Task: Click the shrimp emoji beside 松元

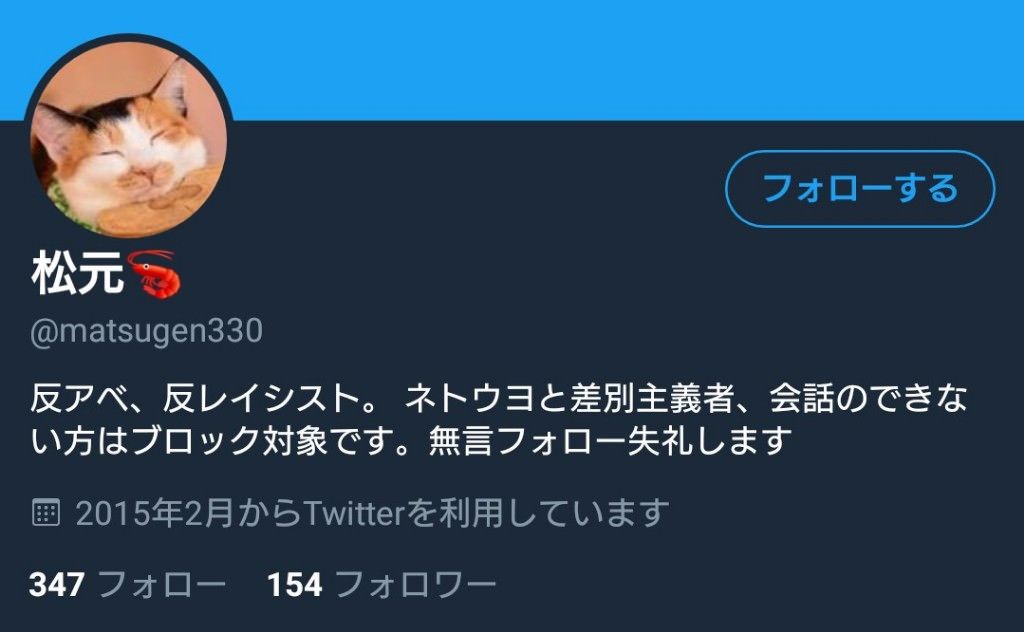Action: [x=154, y=274]
